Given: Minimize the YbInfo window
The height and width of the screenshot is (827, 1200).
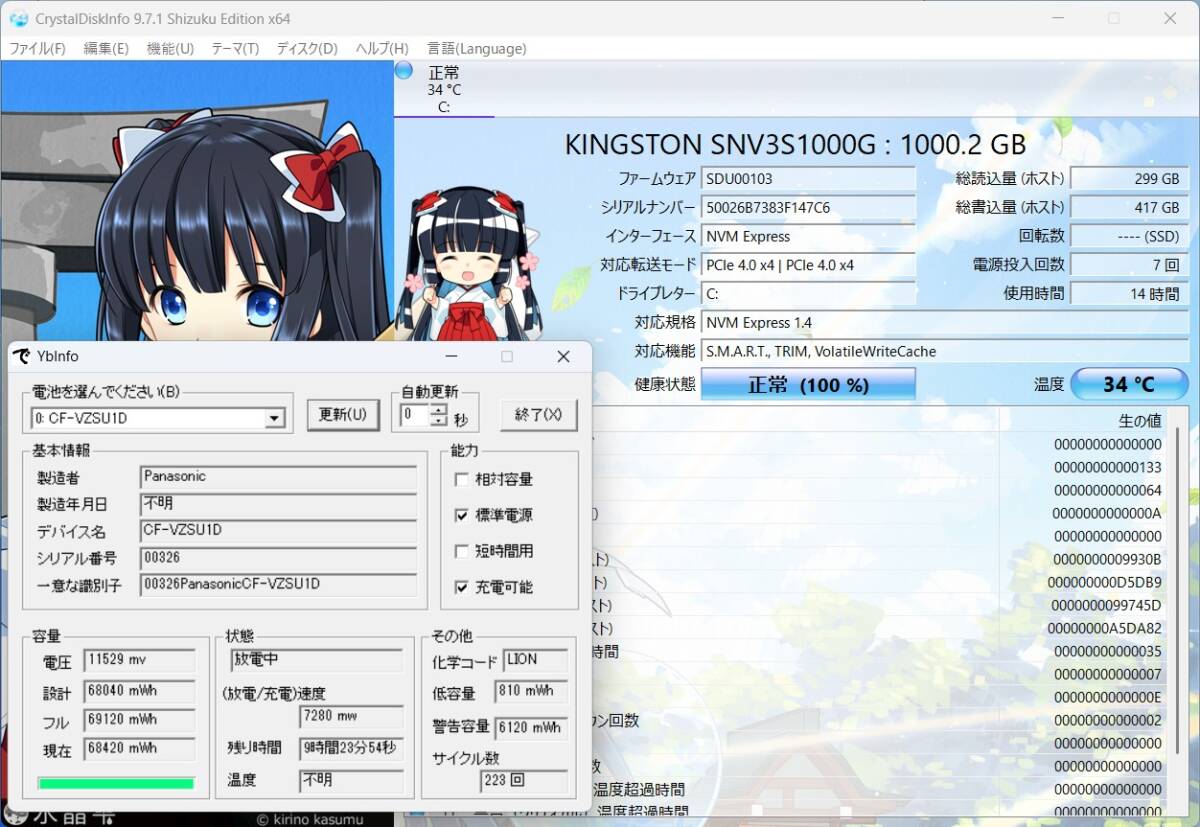Looking at the screenshot, I should [451, 357].
